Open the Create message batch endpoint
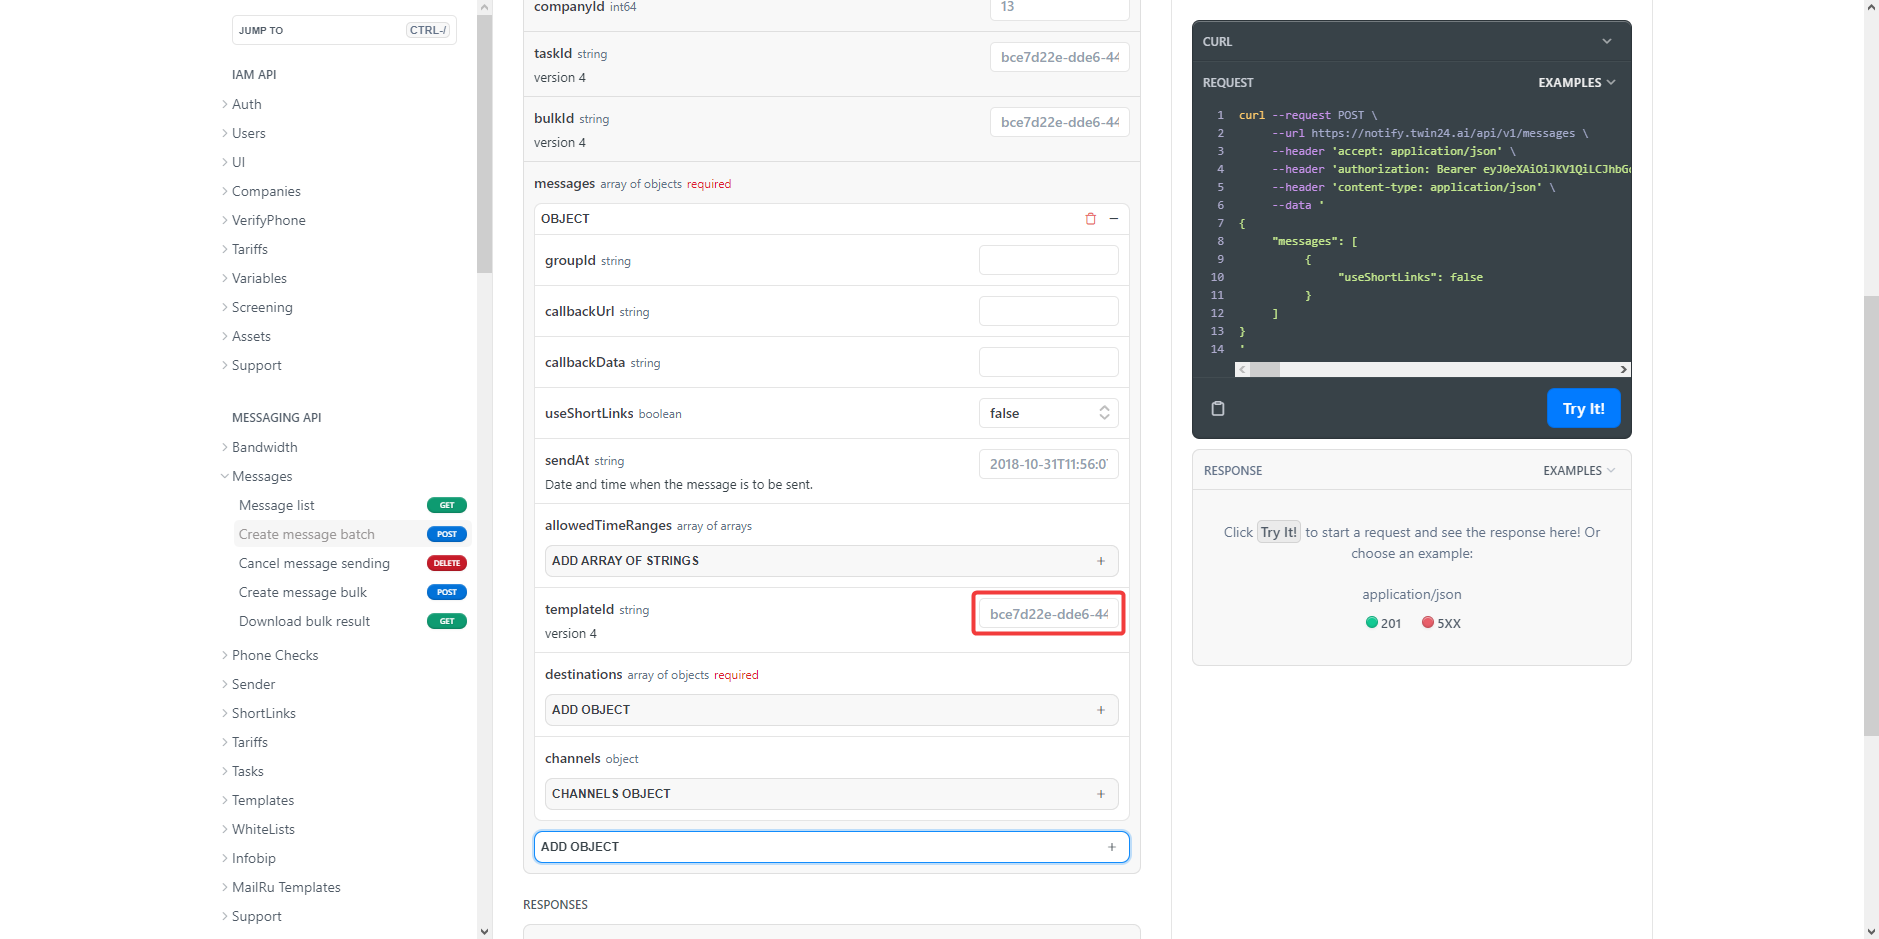The height and width of the screenshot is (939, 1879). coord(307,534)
